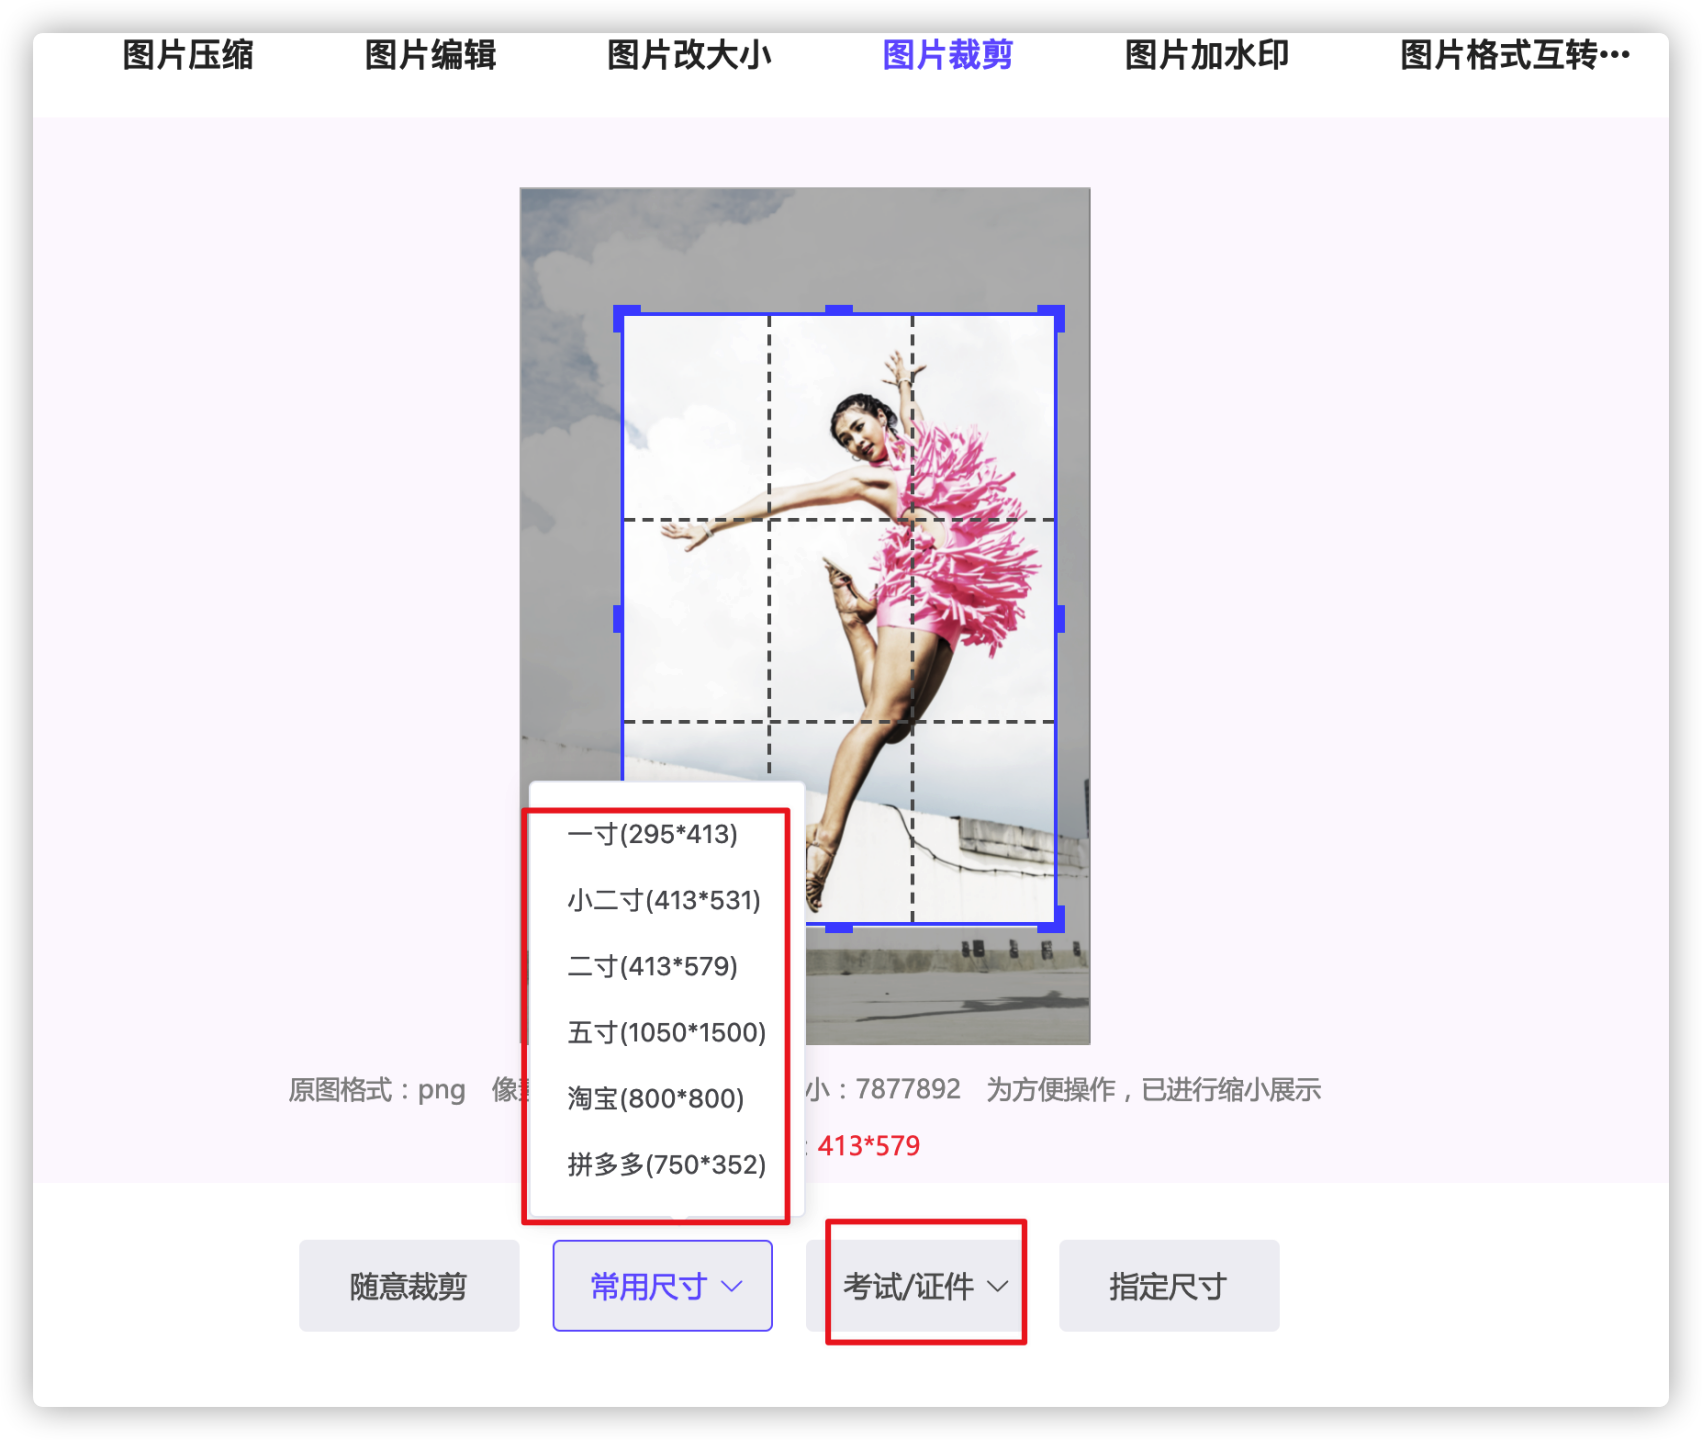The width and height of the screenshot is (1702, 1440).
Task: Choose the 拼多多(750*352) preset
Action: pos(666,1164)
